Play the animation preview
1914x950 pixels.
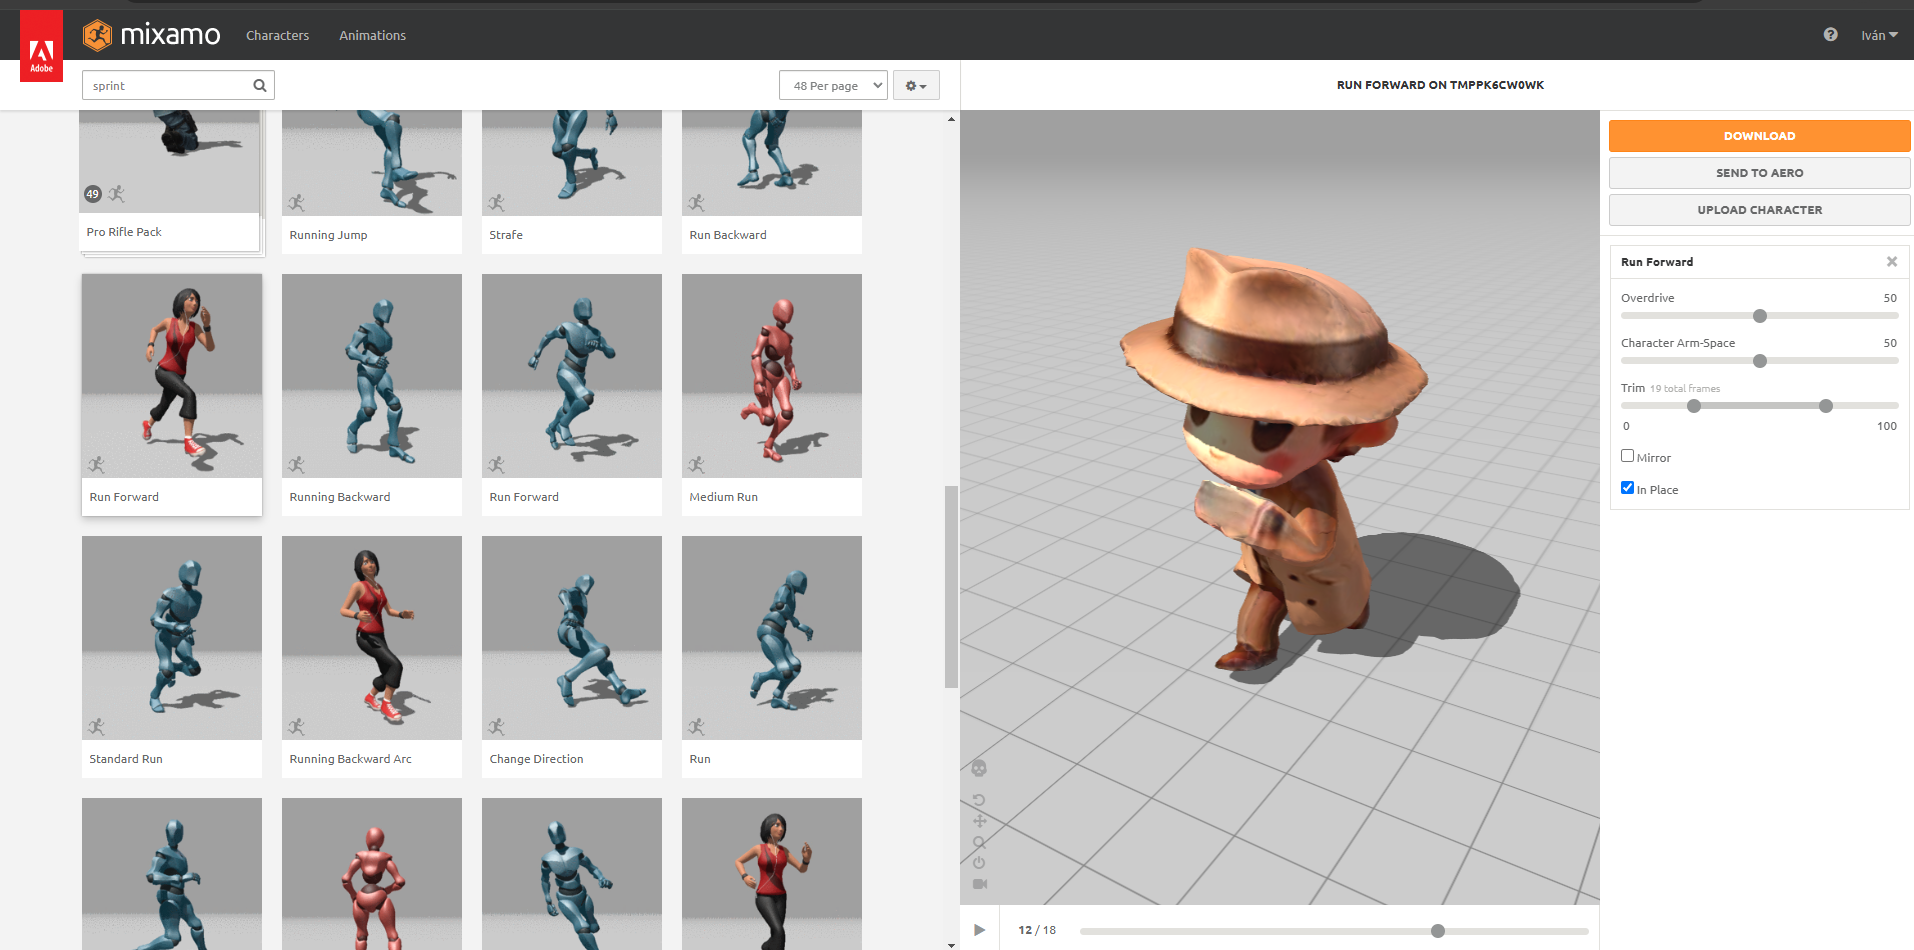(x=980, y=930)
